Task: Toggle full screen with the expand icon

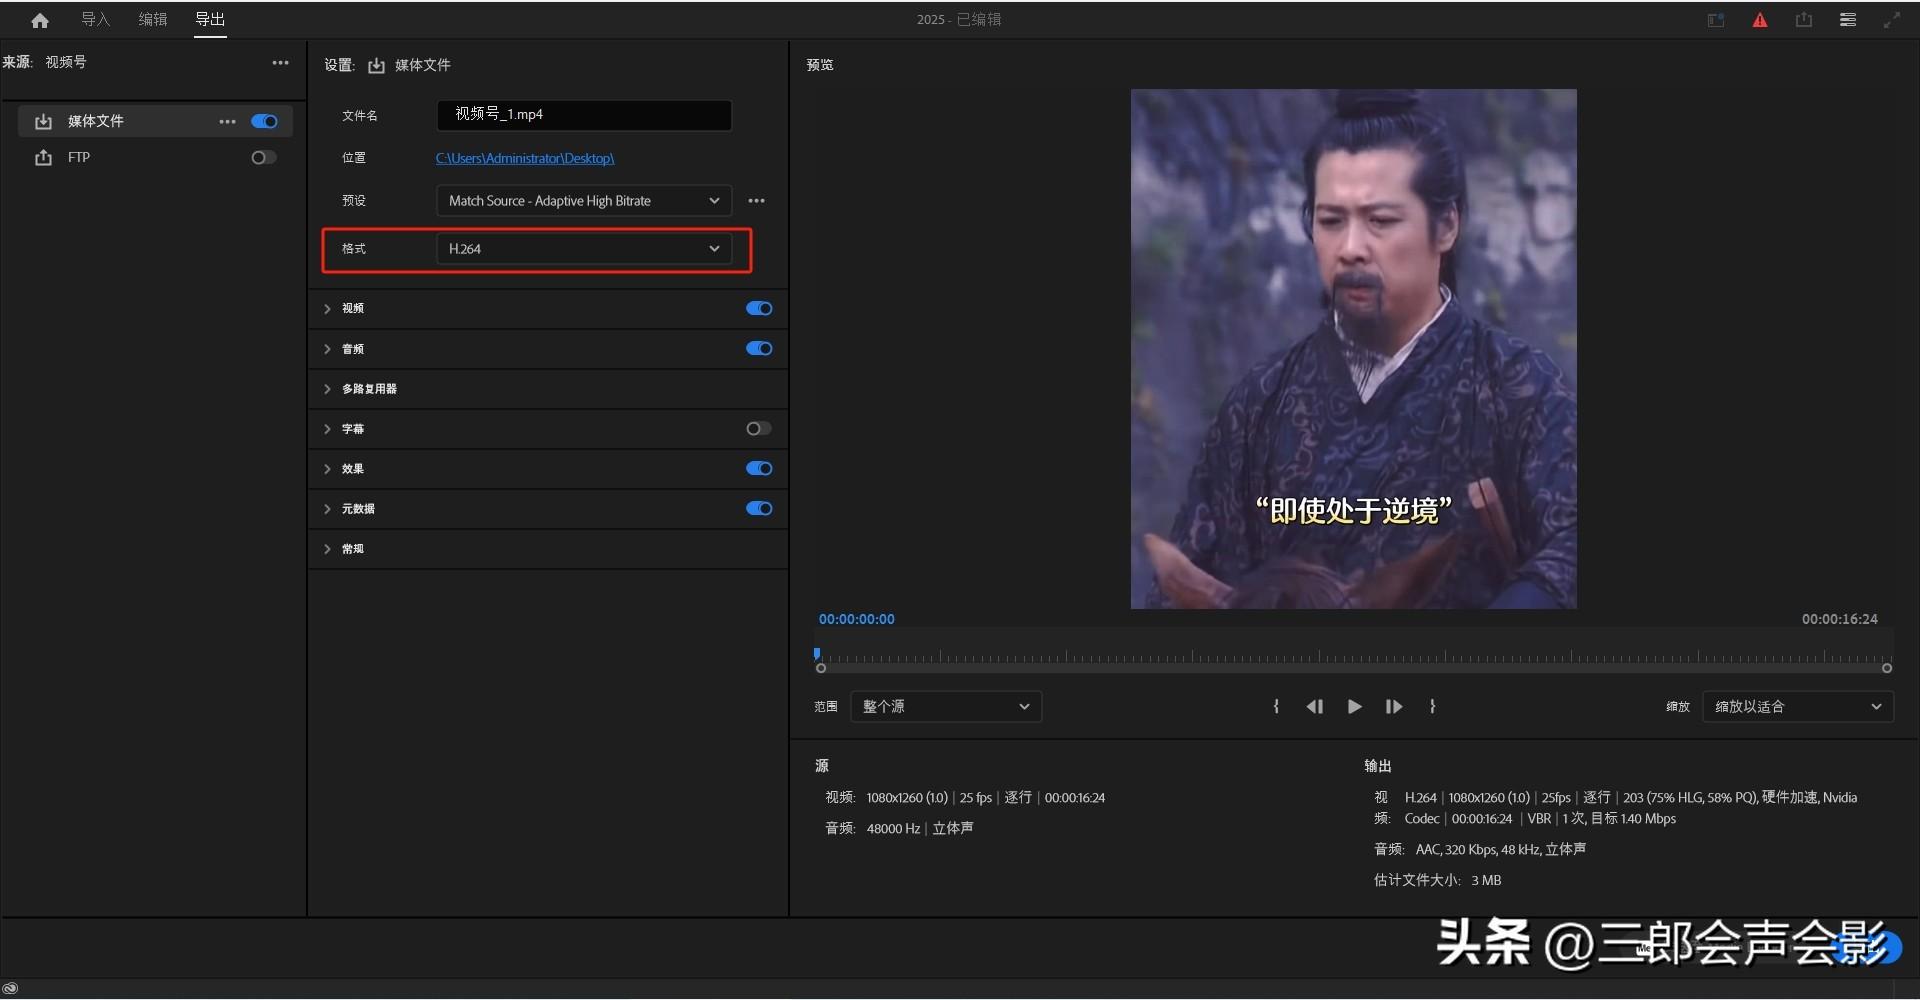Action: pyautogui.click(x=1892, y=20)
